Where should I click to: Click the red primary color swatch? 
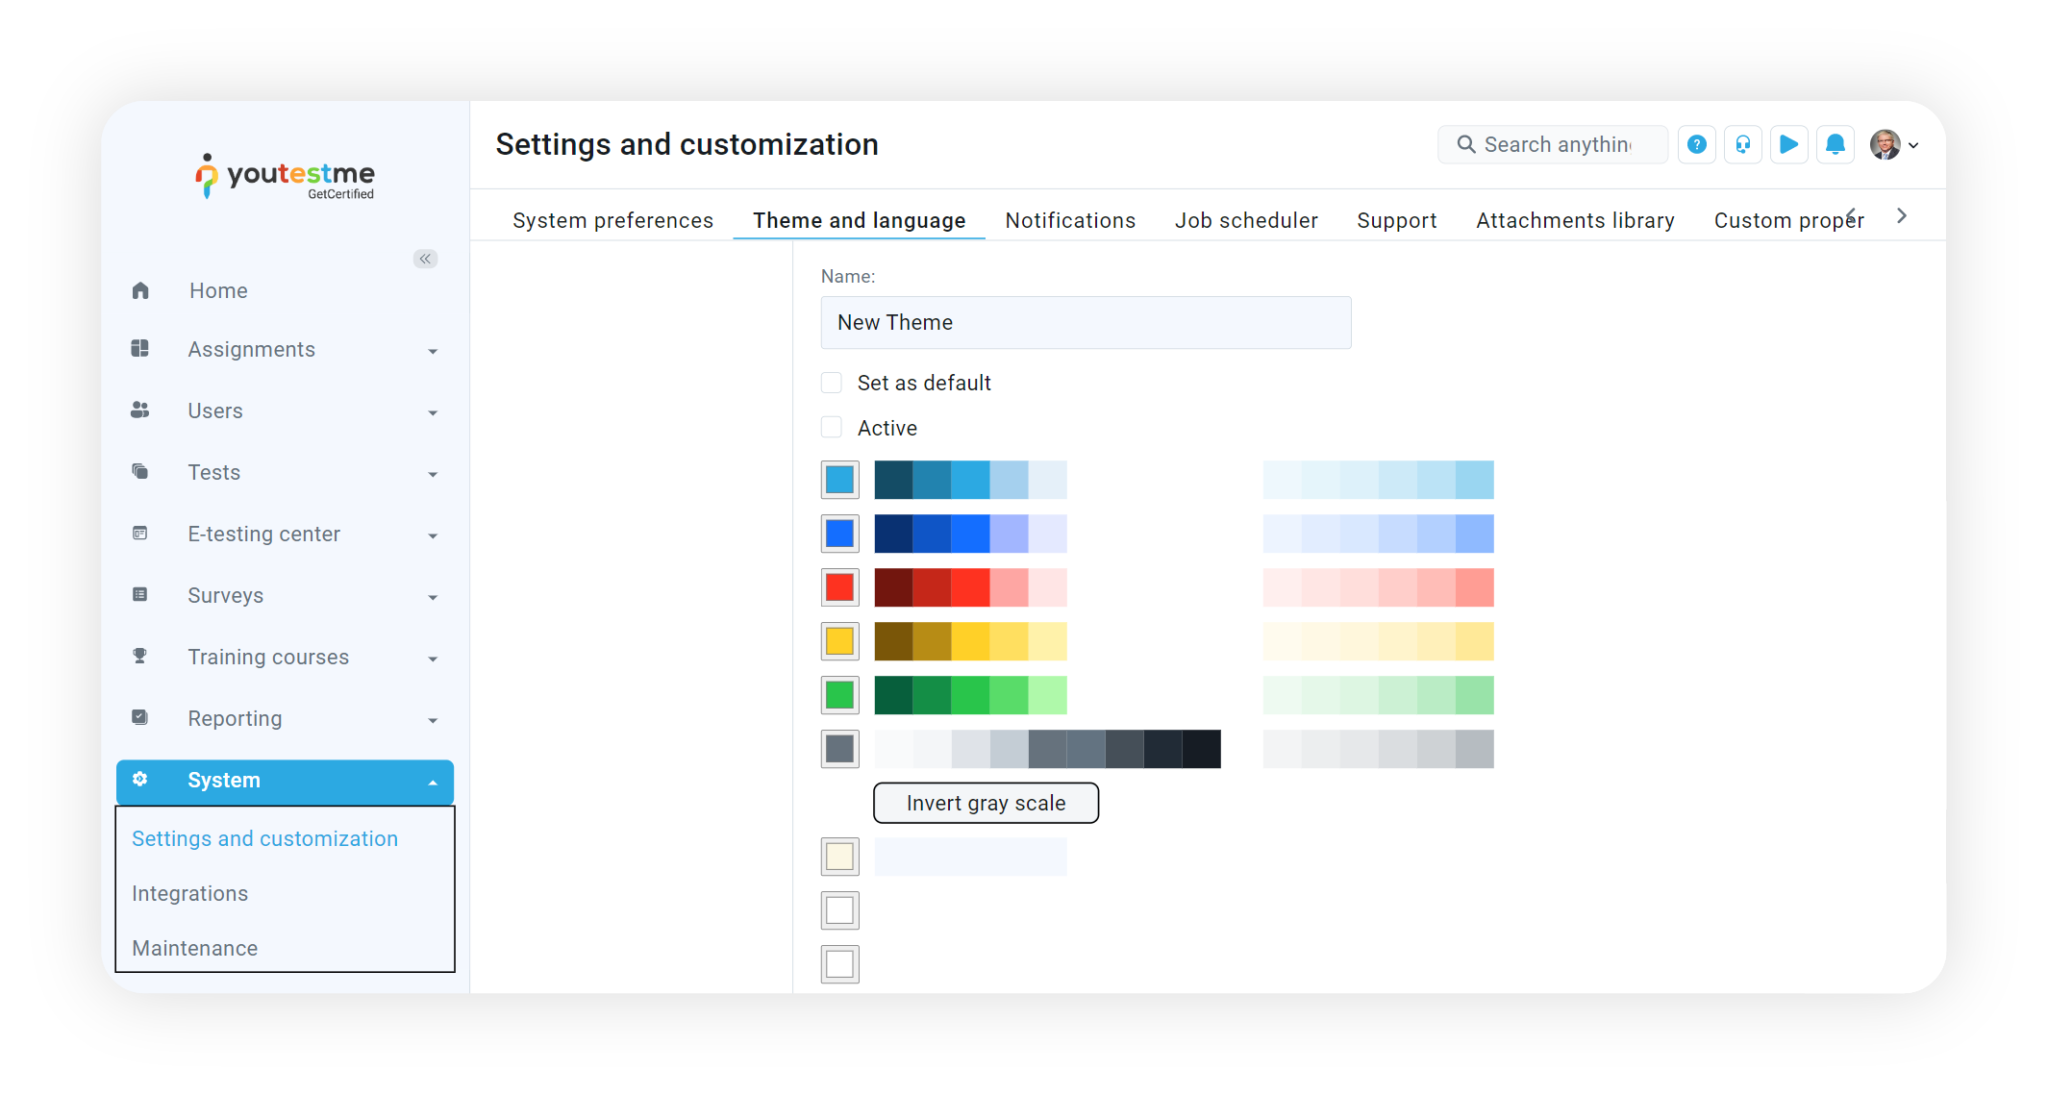839,587
